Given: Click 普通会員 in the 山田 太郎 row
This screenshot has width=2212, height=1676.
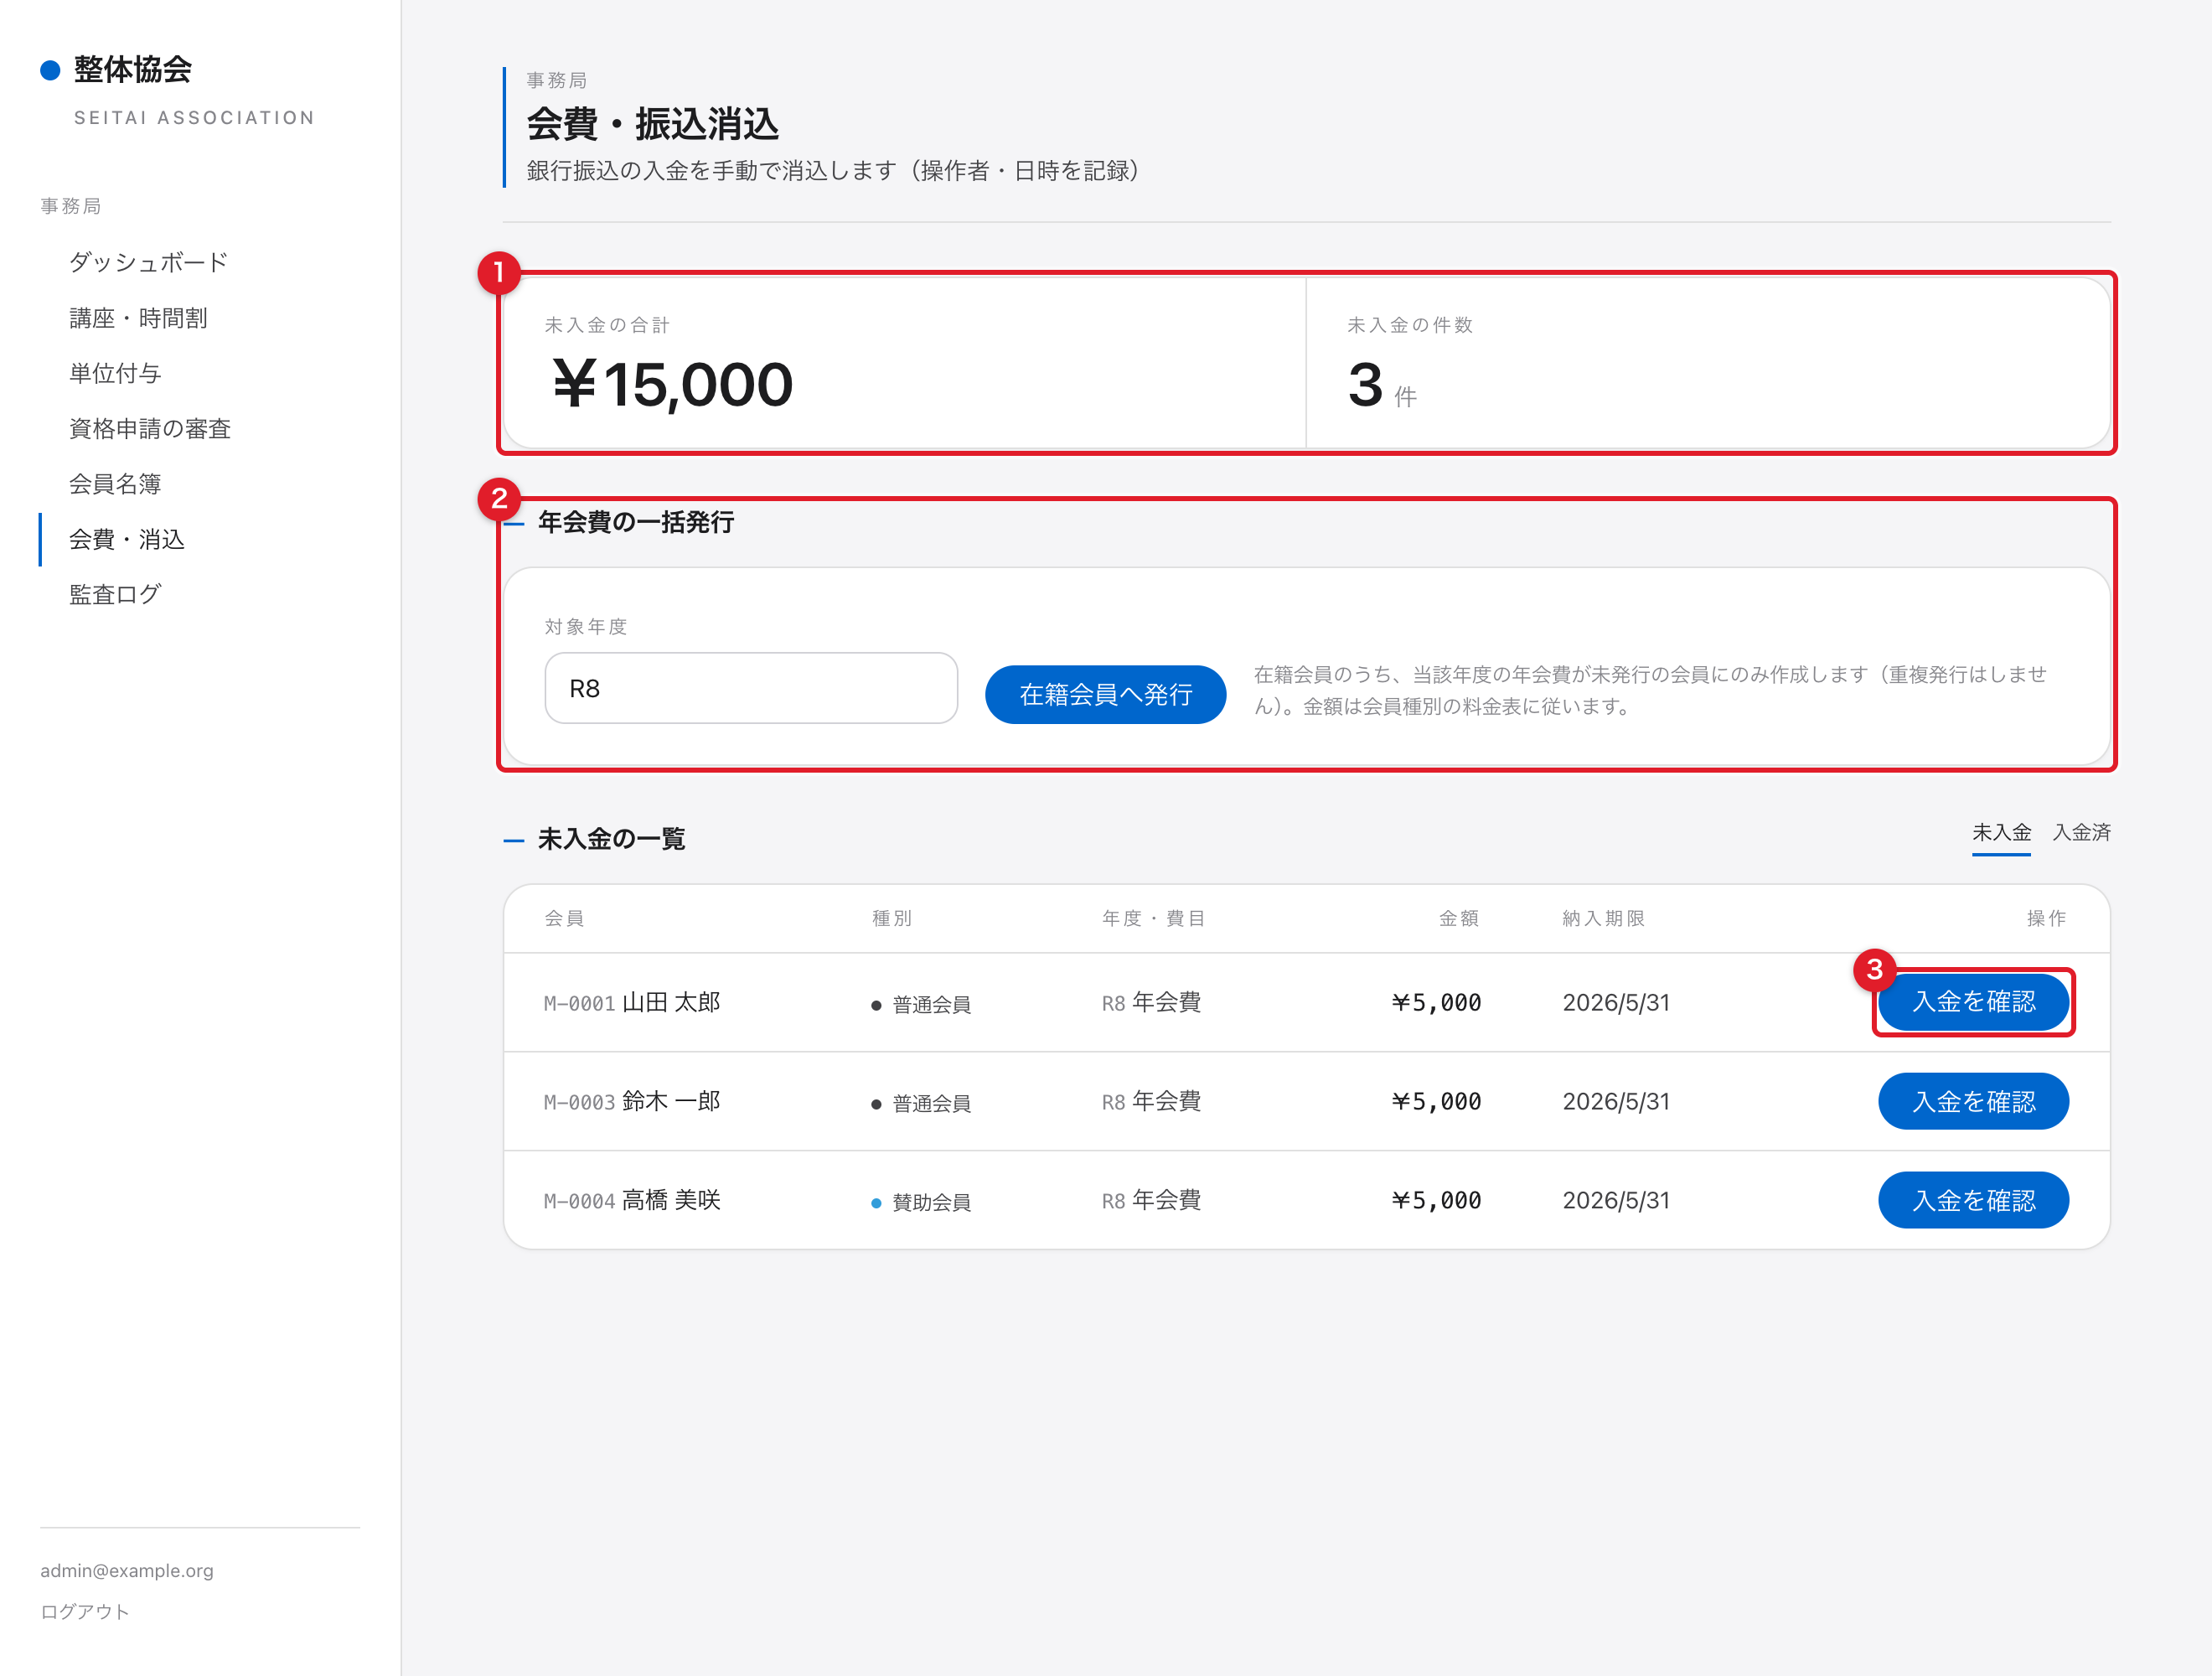Looking at the screenshot, I should click(931, 1004).
